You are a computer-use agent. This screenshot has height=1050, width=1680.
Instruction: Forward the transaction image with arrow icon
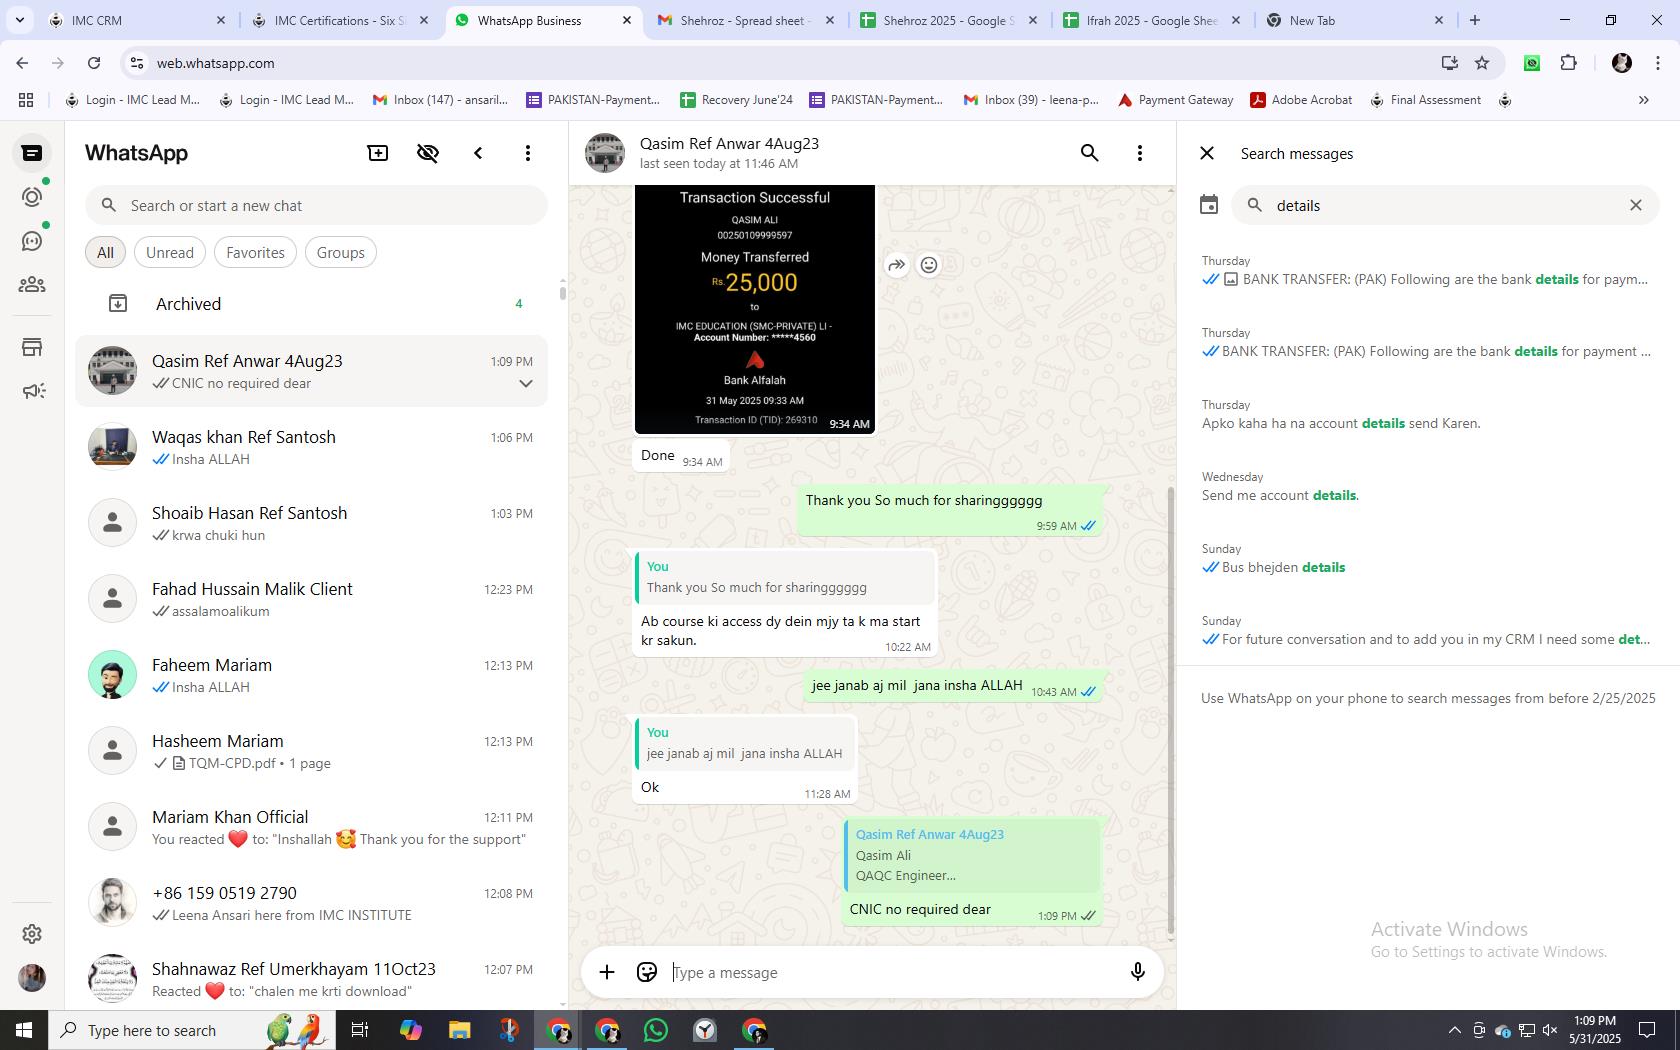(897, 265)
